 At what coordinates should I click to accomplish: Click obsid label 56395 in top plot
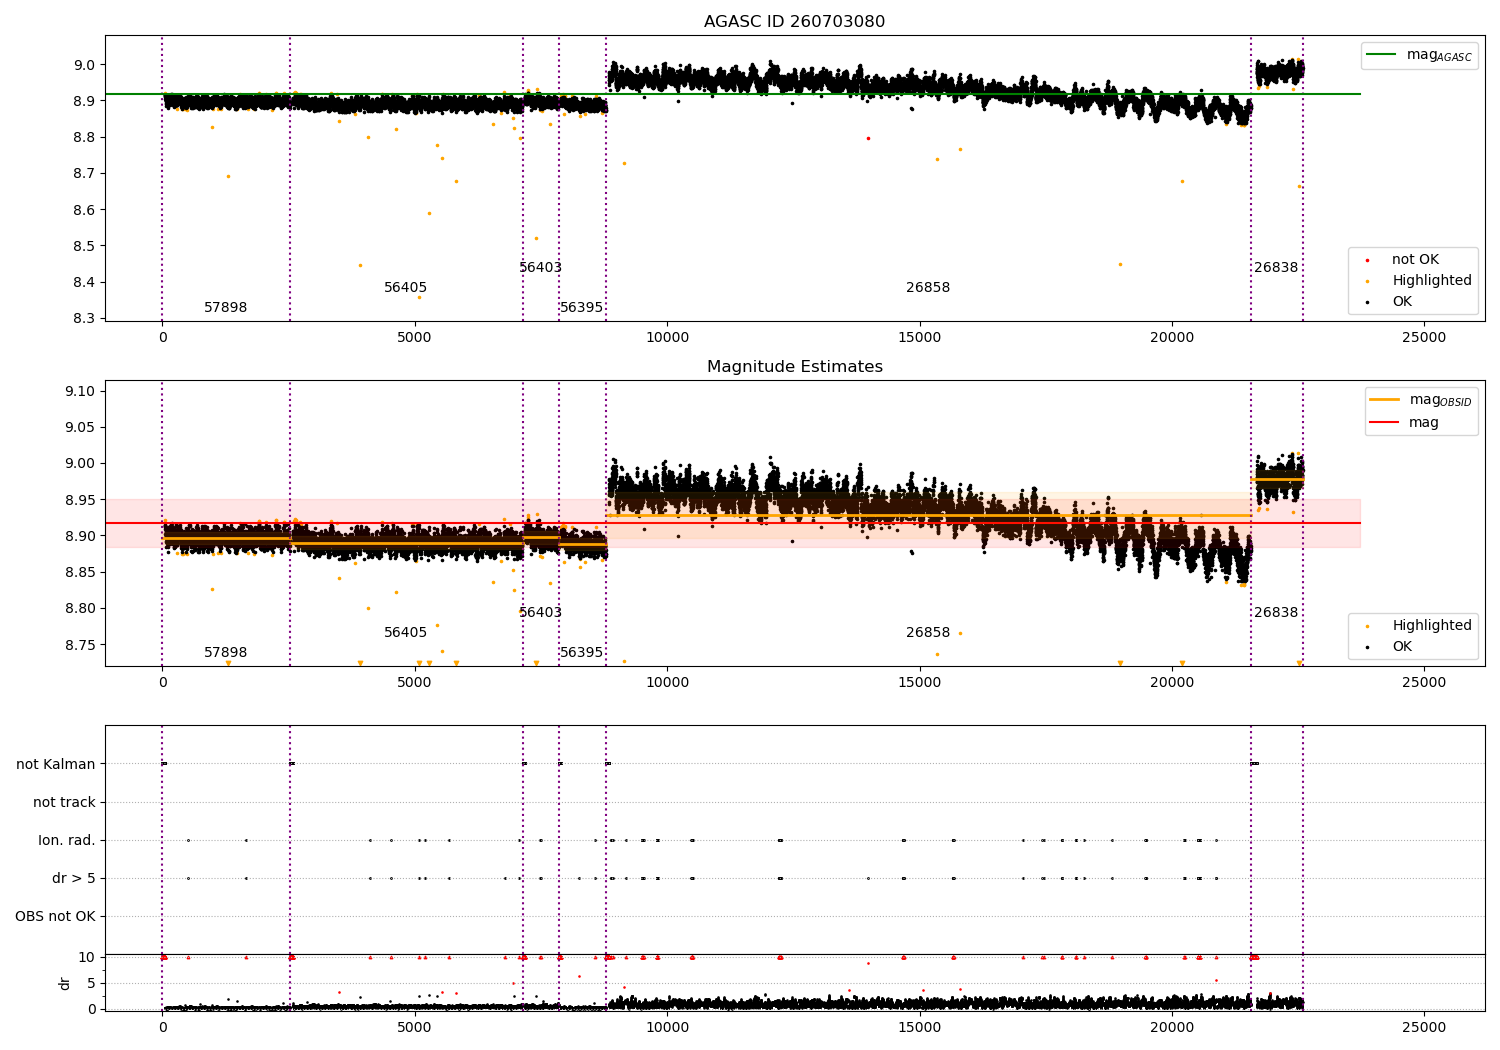point(581,308)
